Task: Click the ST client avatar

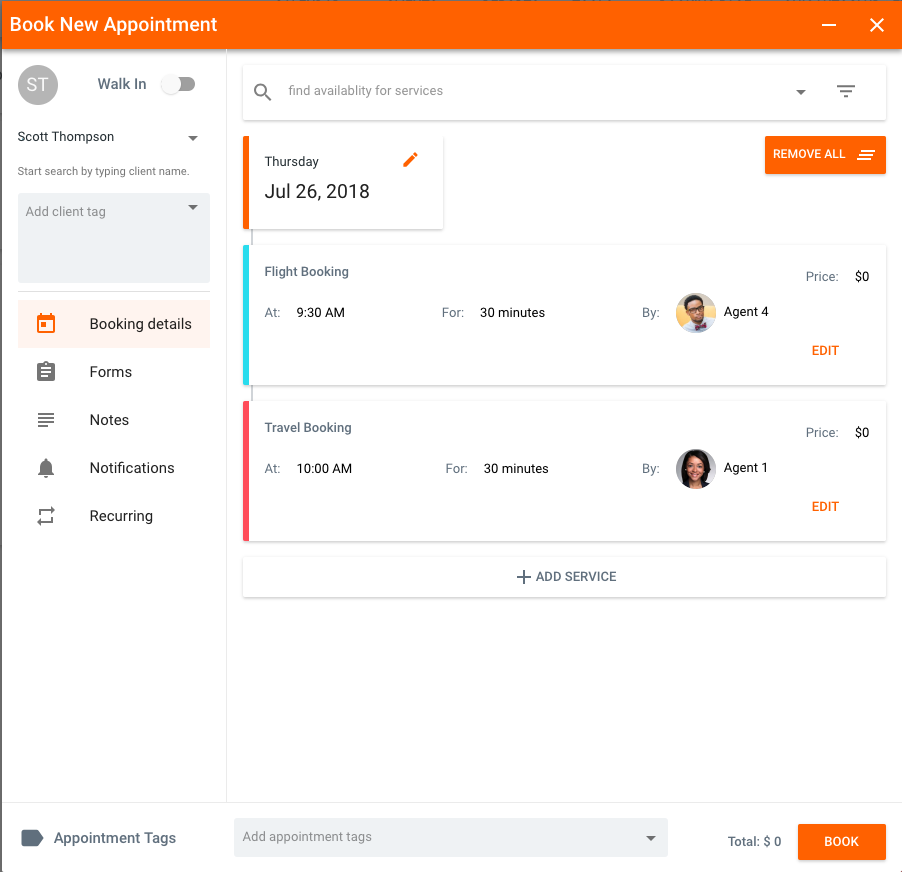Action: [x=38, y=85]
